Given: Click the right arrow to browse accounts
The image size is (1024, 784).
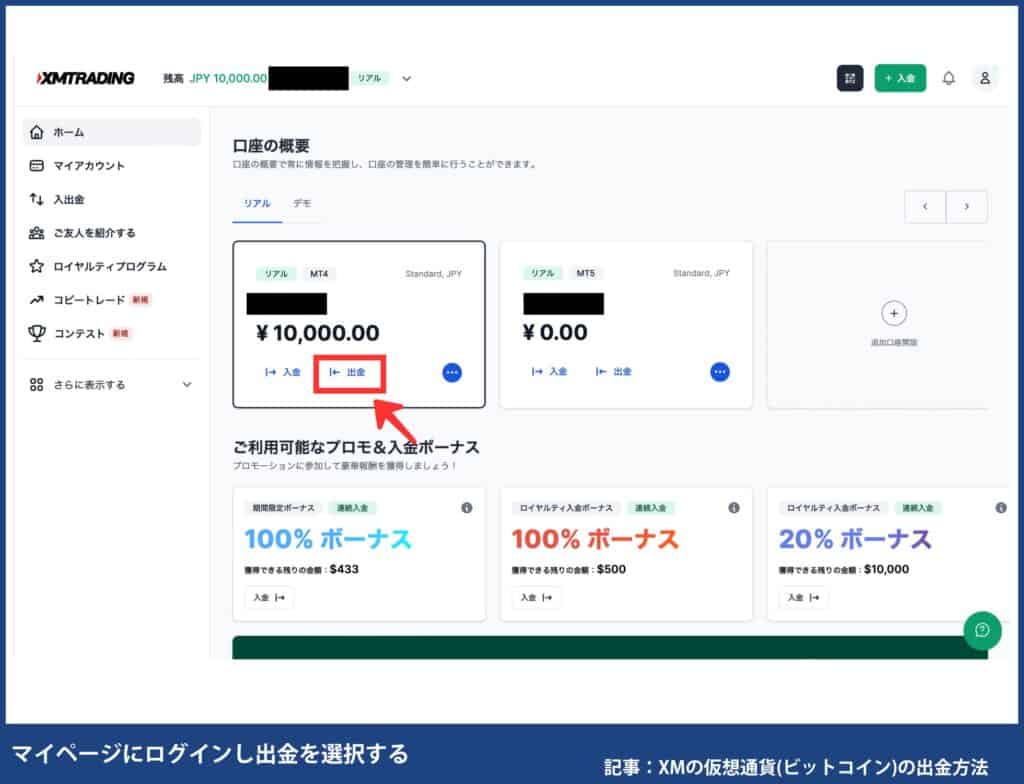Looking at the screenshot, I should click(966, 206).
